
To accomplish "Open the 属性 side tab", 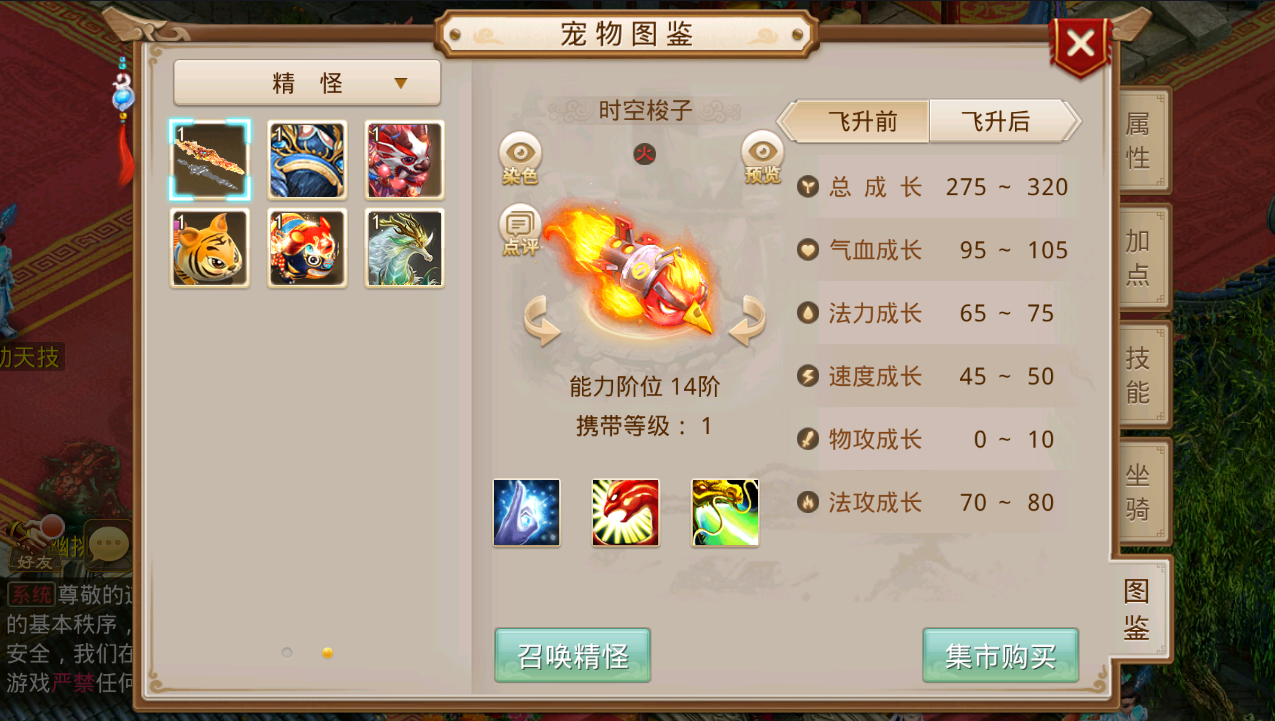I will pyautogui.click(x=1139, y=140).
